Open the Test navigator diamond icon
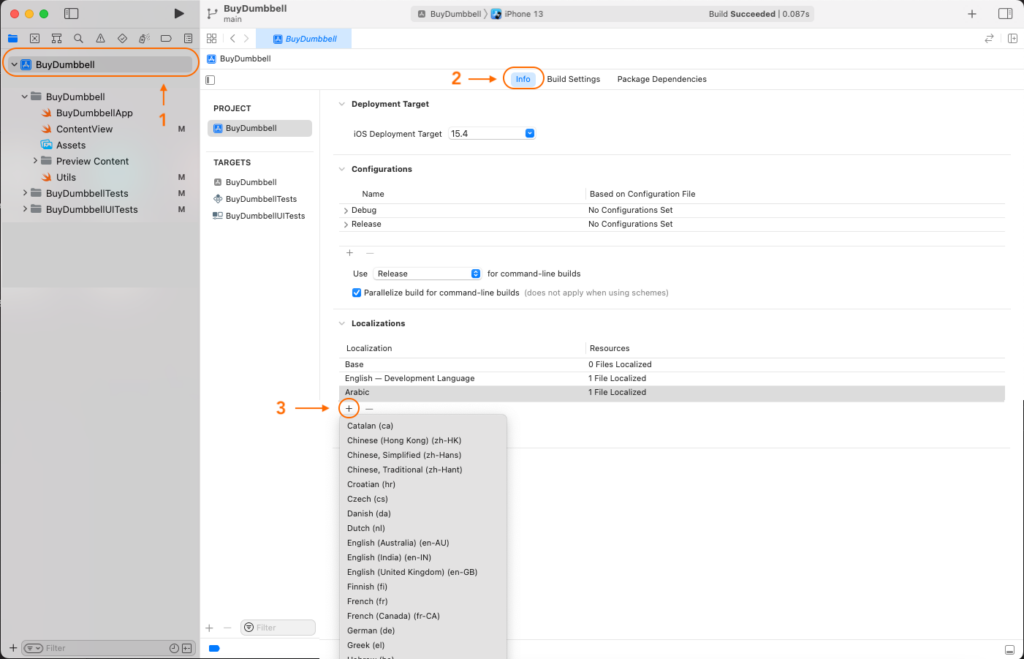This screenshot has width=1024, height=659. 122,39
